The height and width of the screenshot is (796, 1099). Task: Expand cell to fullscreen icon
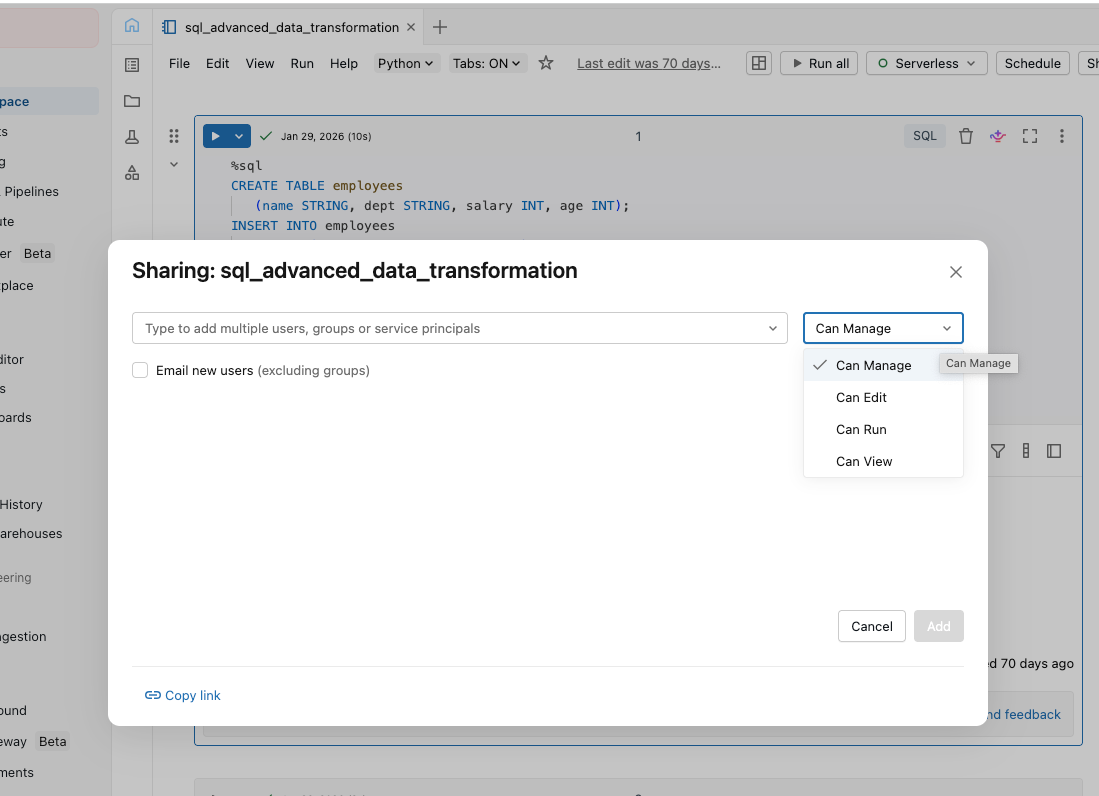1030,136
